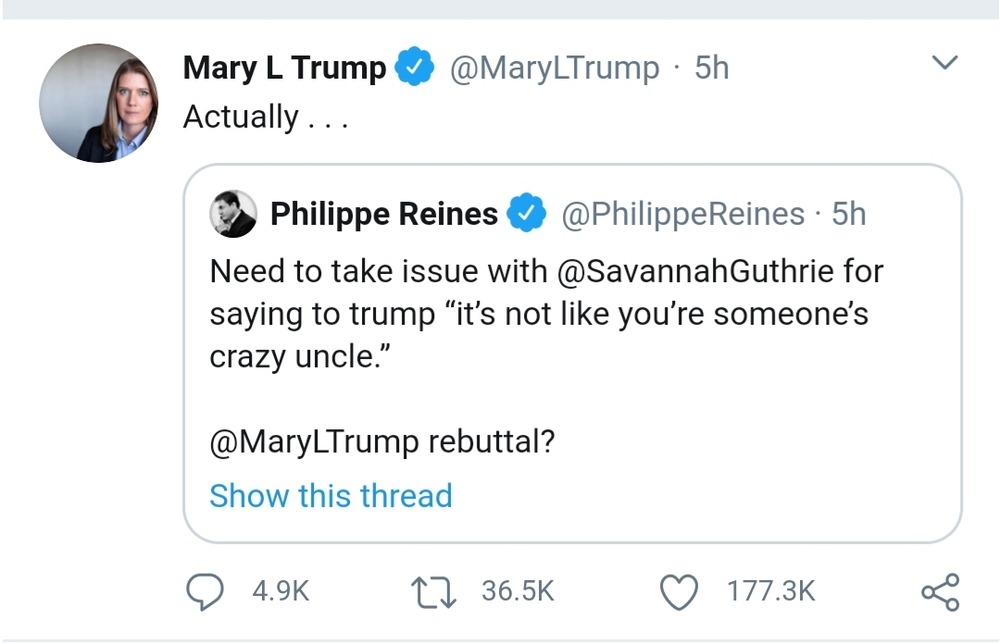Click the Show this thread link
The width and height of the screenshot is (1000, 644).
point(331,495)
